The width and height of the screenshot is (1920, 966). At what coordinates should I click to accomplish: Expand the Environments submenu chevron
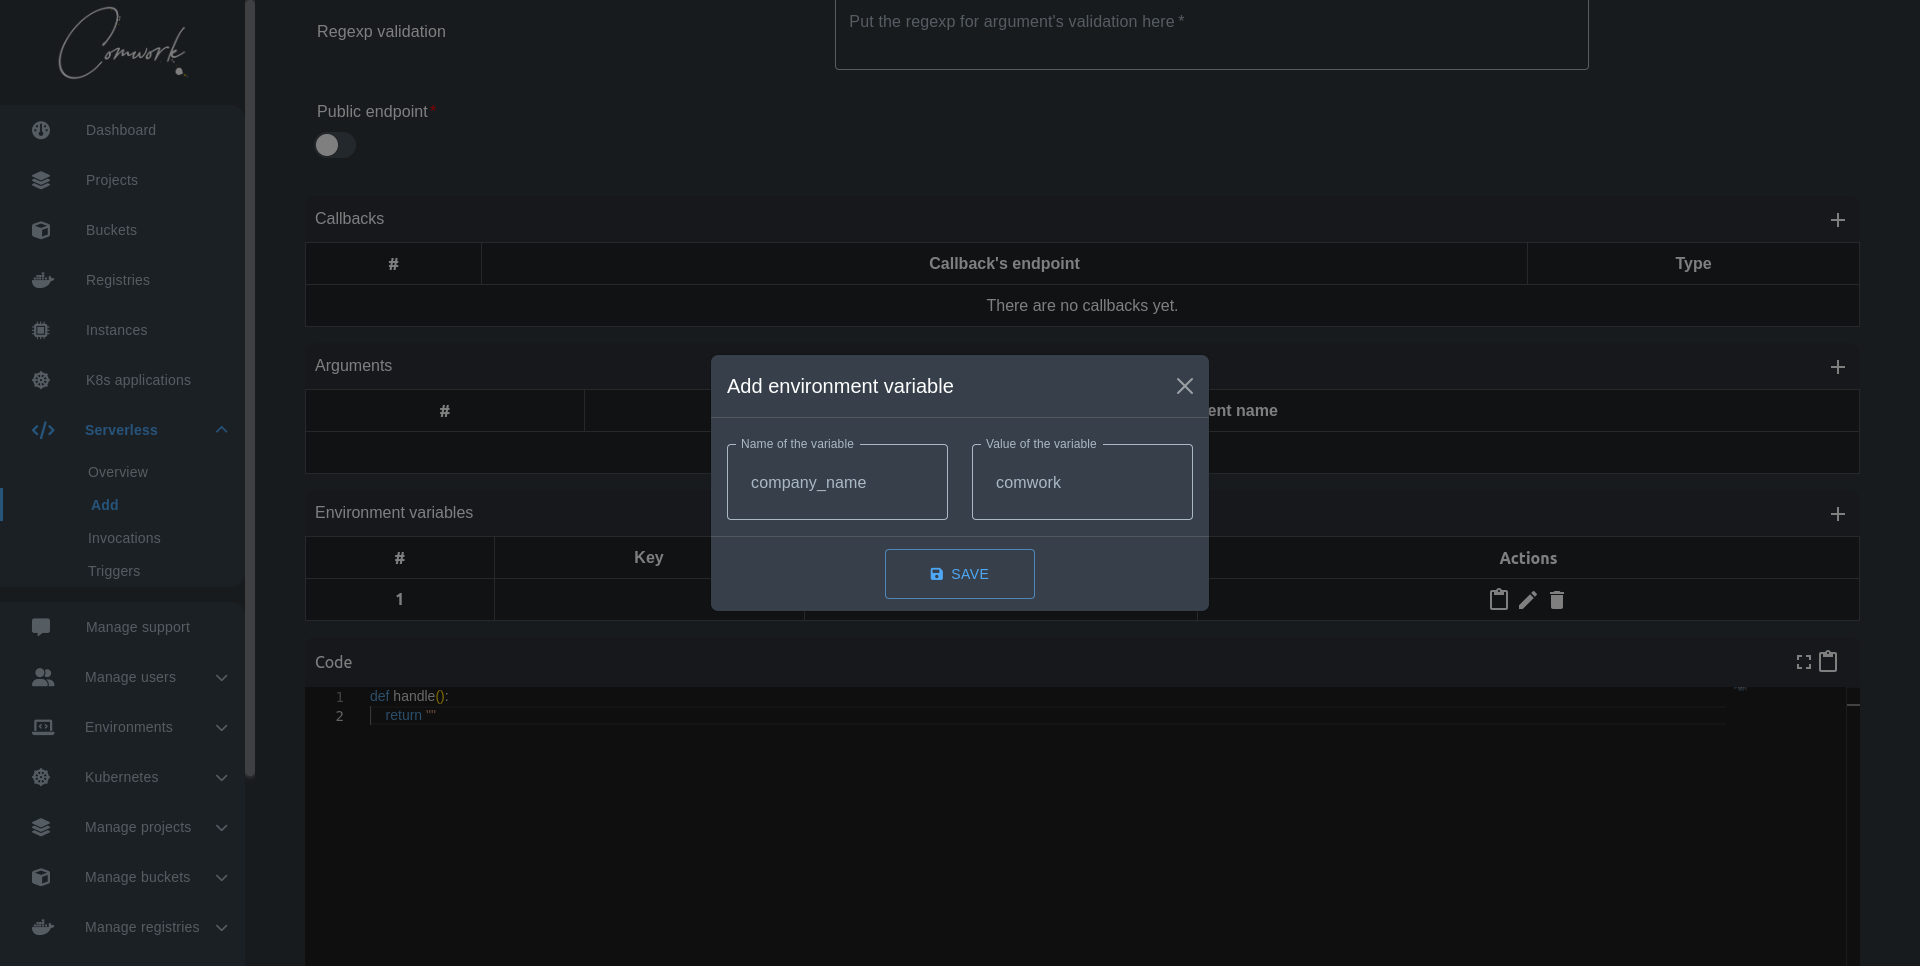(x=222, y=727)
